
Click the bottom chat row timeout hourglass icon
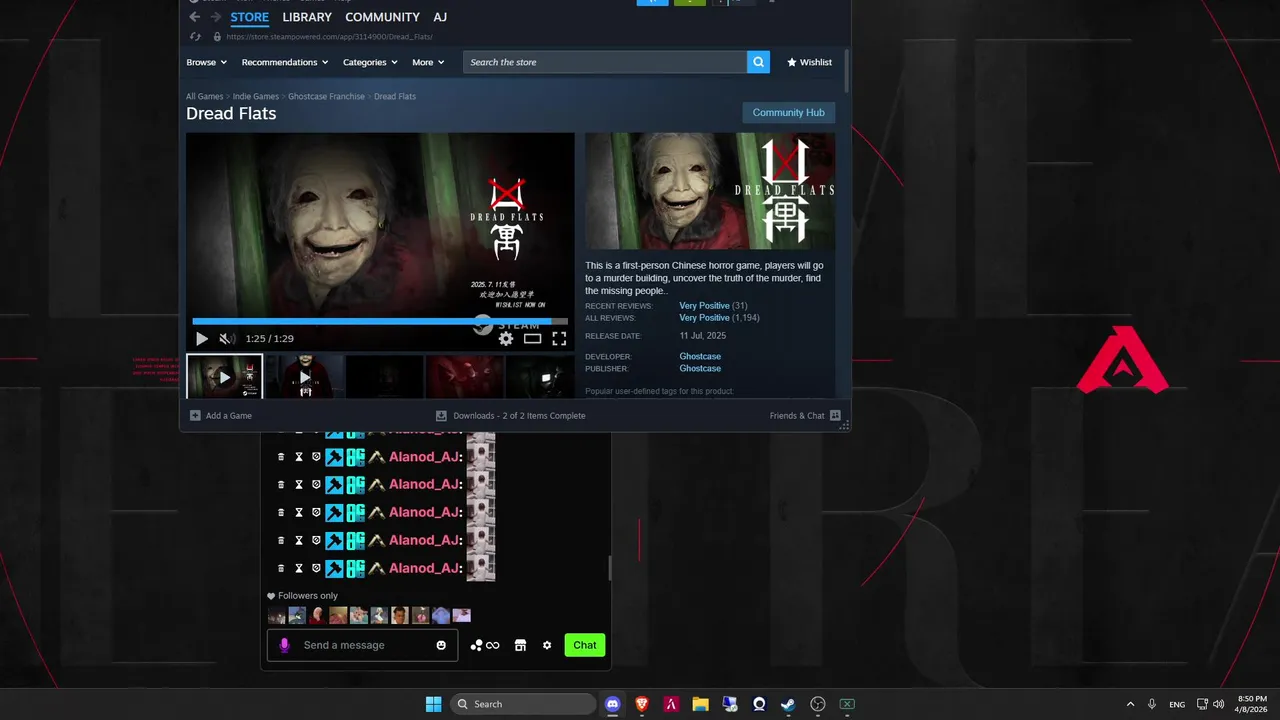pyautogui.click(x=298, y=568)
